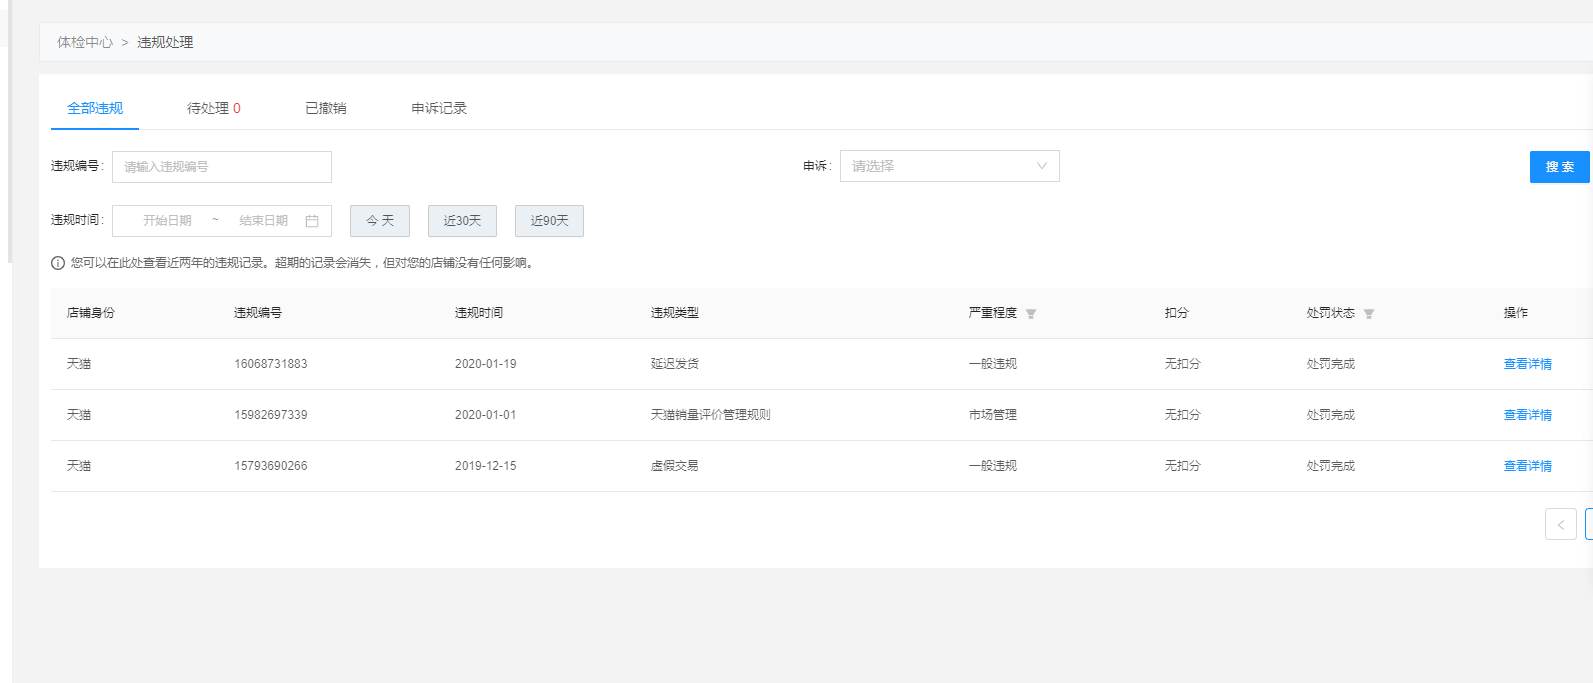Click the blue 搜索 button

1559,167
